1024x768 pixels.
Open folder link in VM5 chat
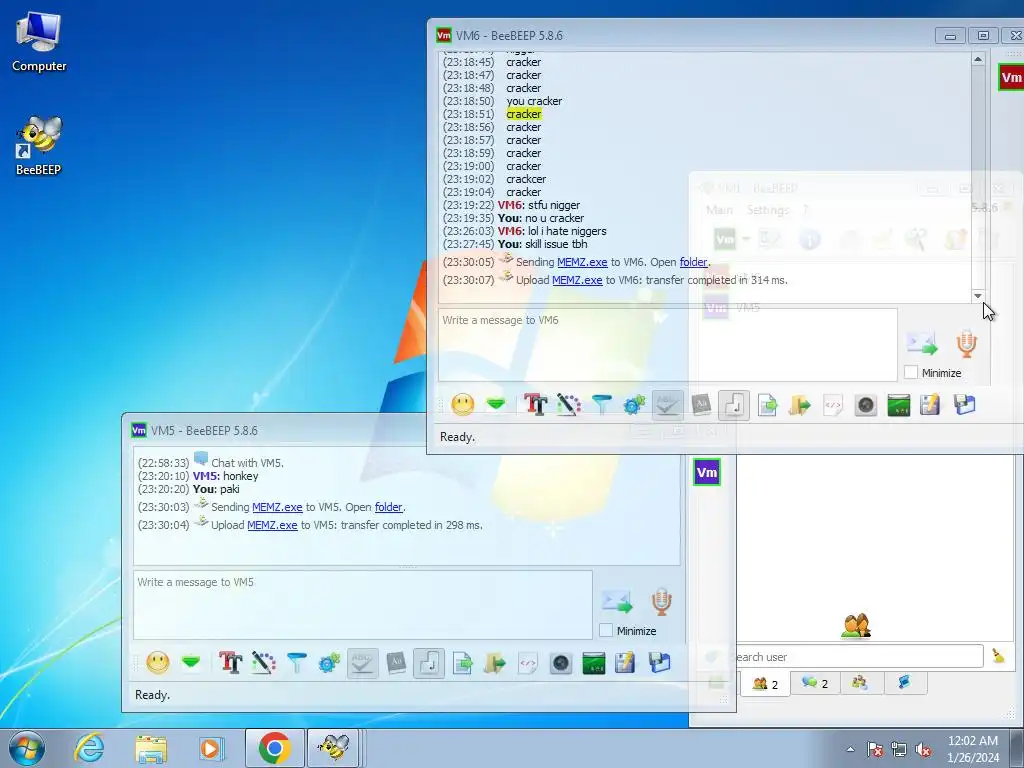coord(389,507)
